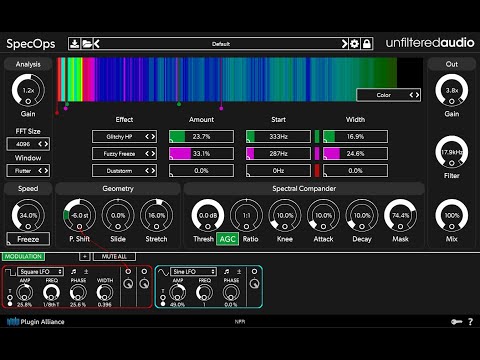Click the unfilteredaudio logo

[x=430, y=43]
